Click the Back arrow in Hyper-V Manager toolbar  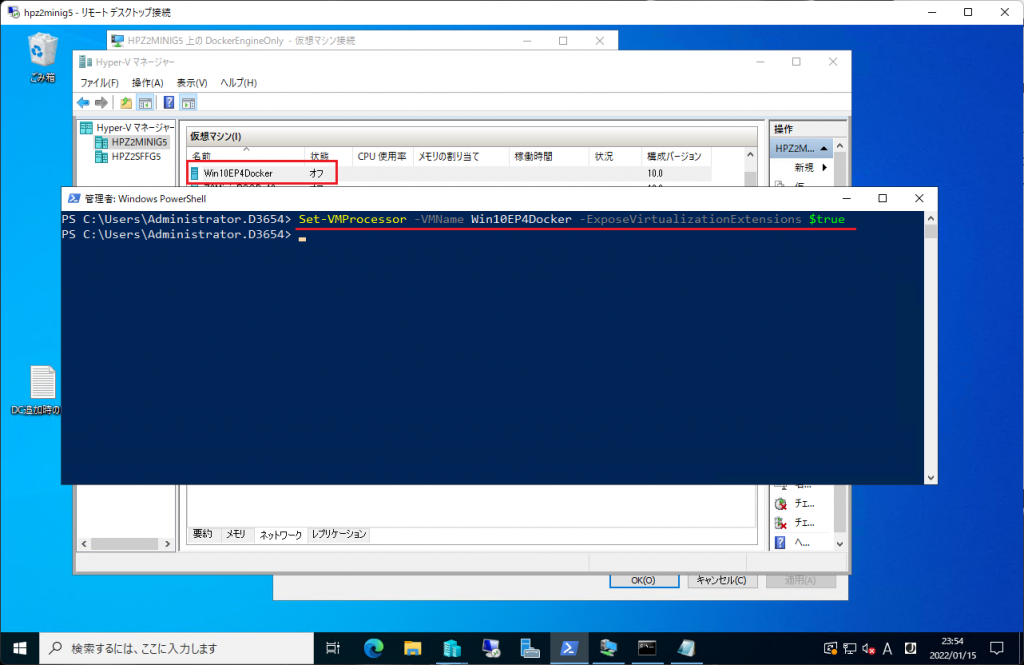[83, 103]
